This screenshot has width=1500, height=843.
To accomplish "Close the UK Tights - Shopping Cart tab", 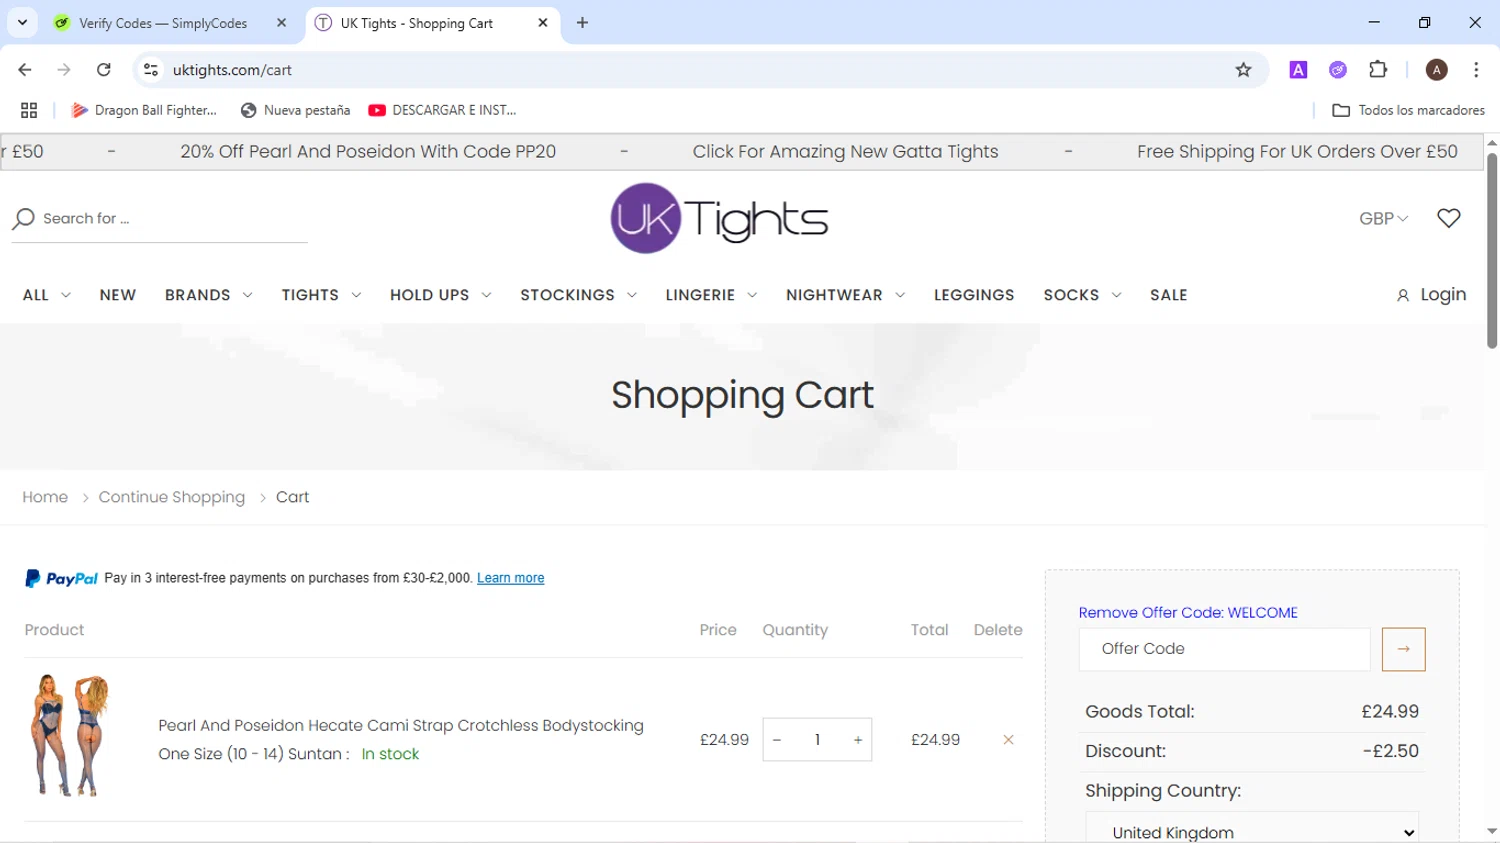I will point(543,23).
